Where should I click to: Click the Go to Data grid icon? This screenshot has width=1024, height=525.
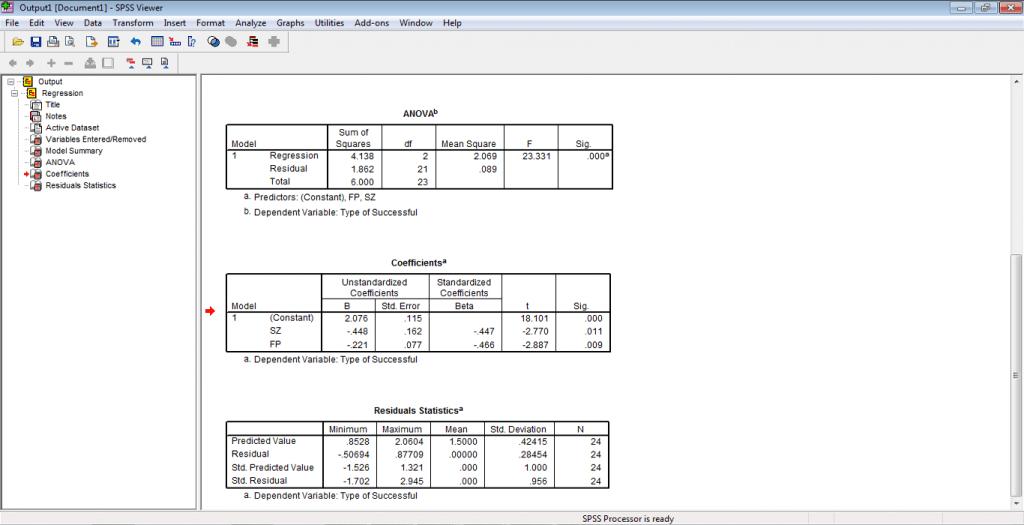click(x=157, y=42)
